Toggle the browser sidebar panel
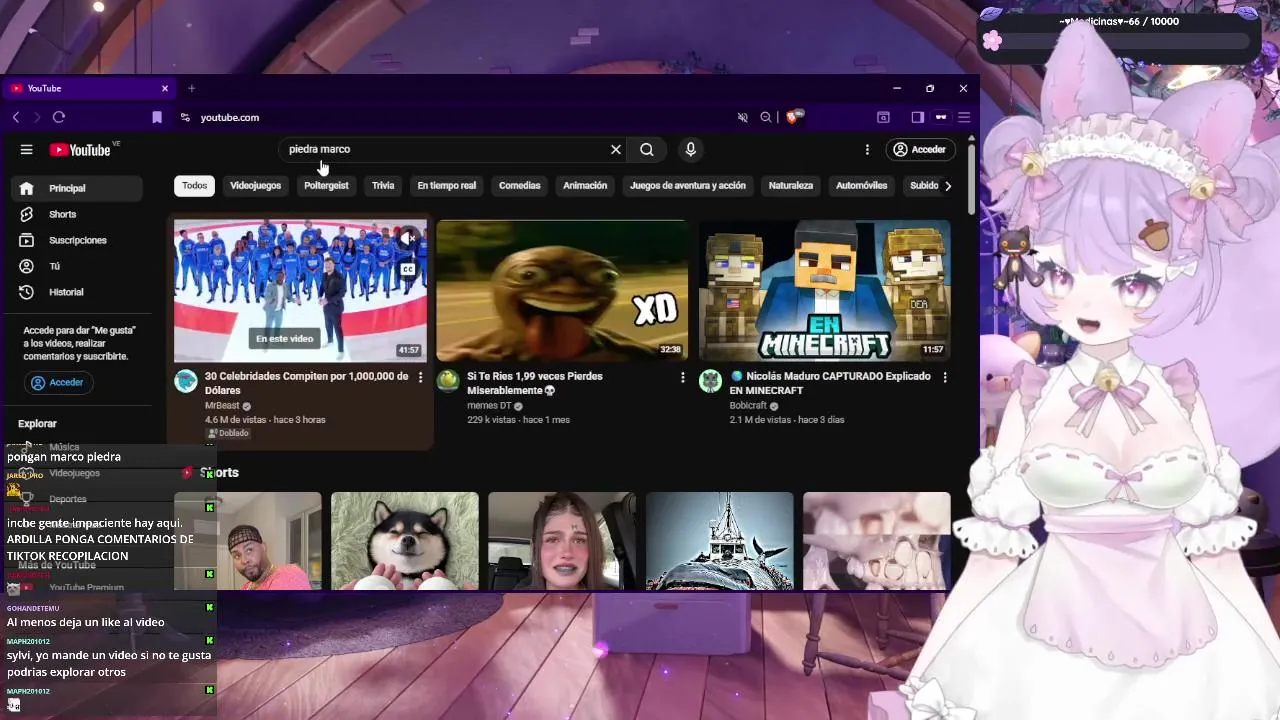The width and height of the screenshot is (1280, 720). [x=917, y=117]
